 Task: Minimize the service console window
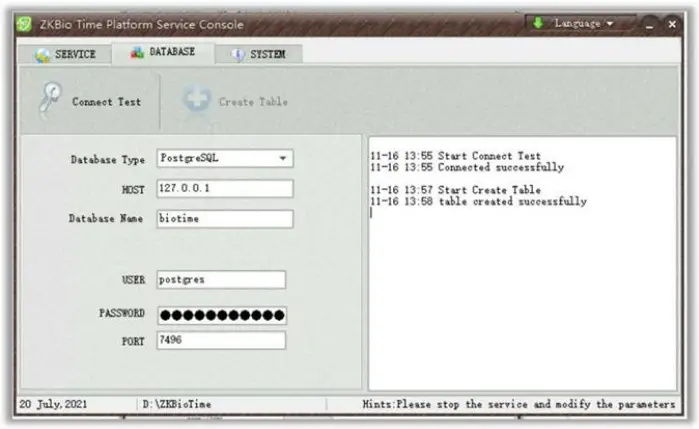tap(650, 25)
